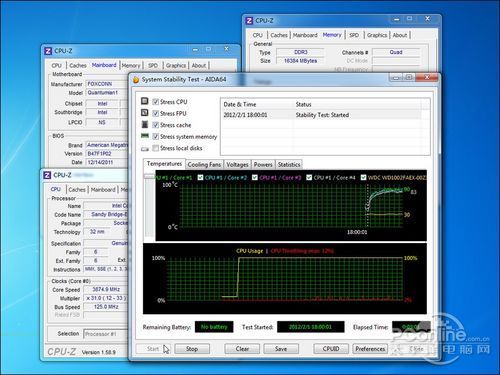Viewport: 500px width, 375px height.
Task: Click the 32 nm Technology value
Action: click(97, 232)
